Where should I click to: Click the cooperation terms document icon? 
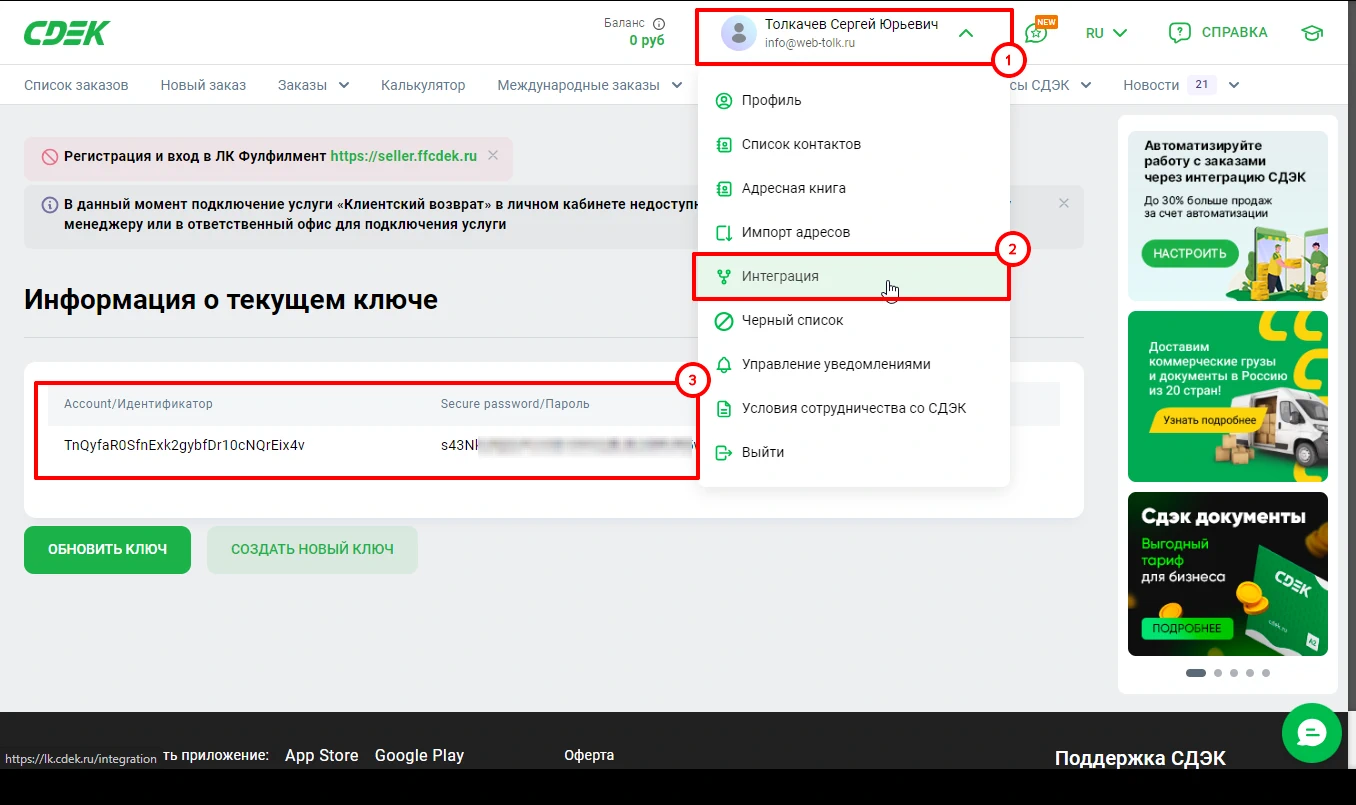click(724, 408)
